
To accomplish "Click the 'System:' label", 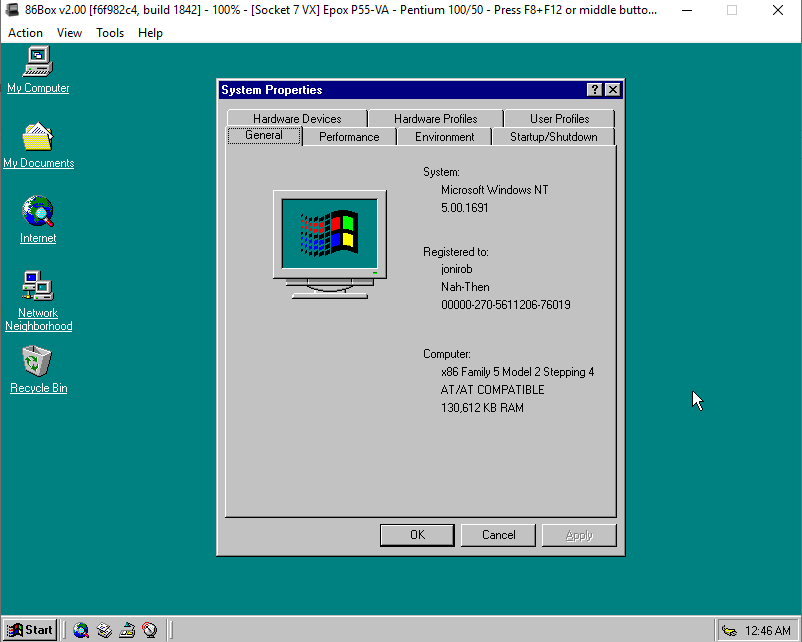I will point(441,172).
